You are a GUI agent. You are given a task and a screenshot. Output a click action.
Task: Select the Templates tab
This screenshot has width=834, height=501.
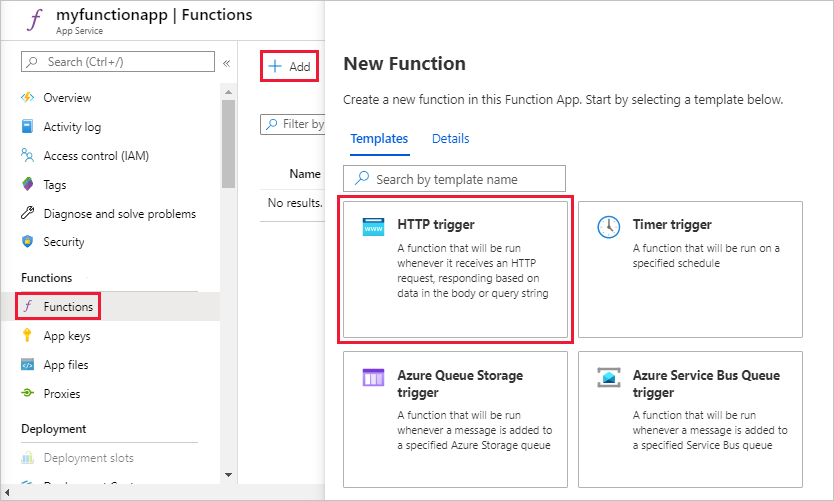tap(379, 139)
